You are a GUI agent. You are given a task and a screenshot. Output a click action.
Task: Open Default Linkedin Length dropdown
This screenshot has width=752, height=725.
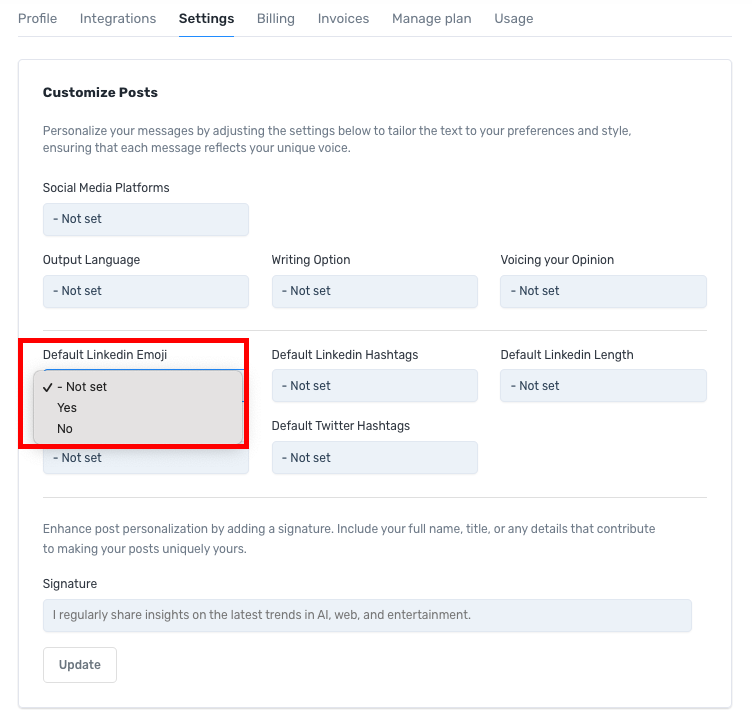click(603, 386)
